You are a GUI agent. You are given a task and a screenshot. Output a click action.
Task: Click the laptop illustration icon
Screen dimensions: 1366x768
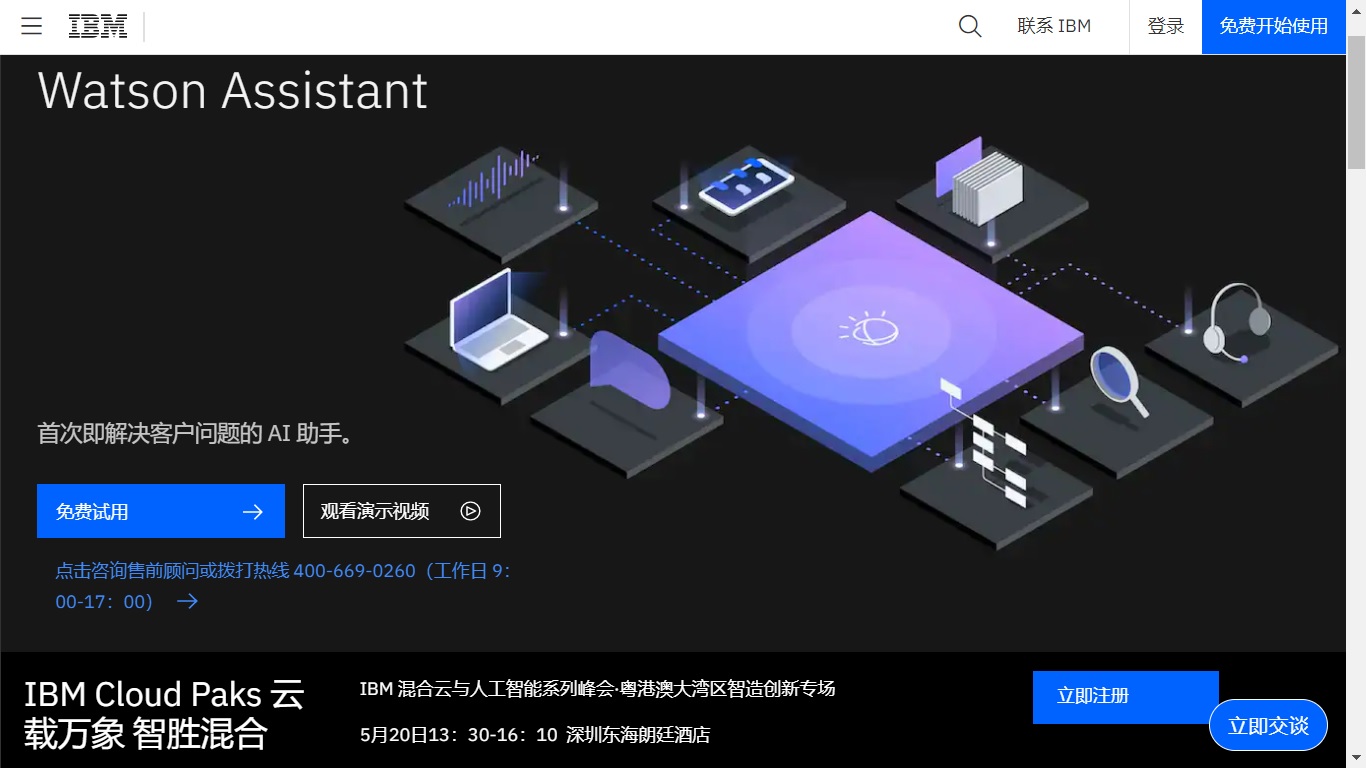497,321
